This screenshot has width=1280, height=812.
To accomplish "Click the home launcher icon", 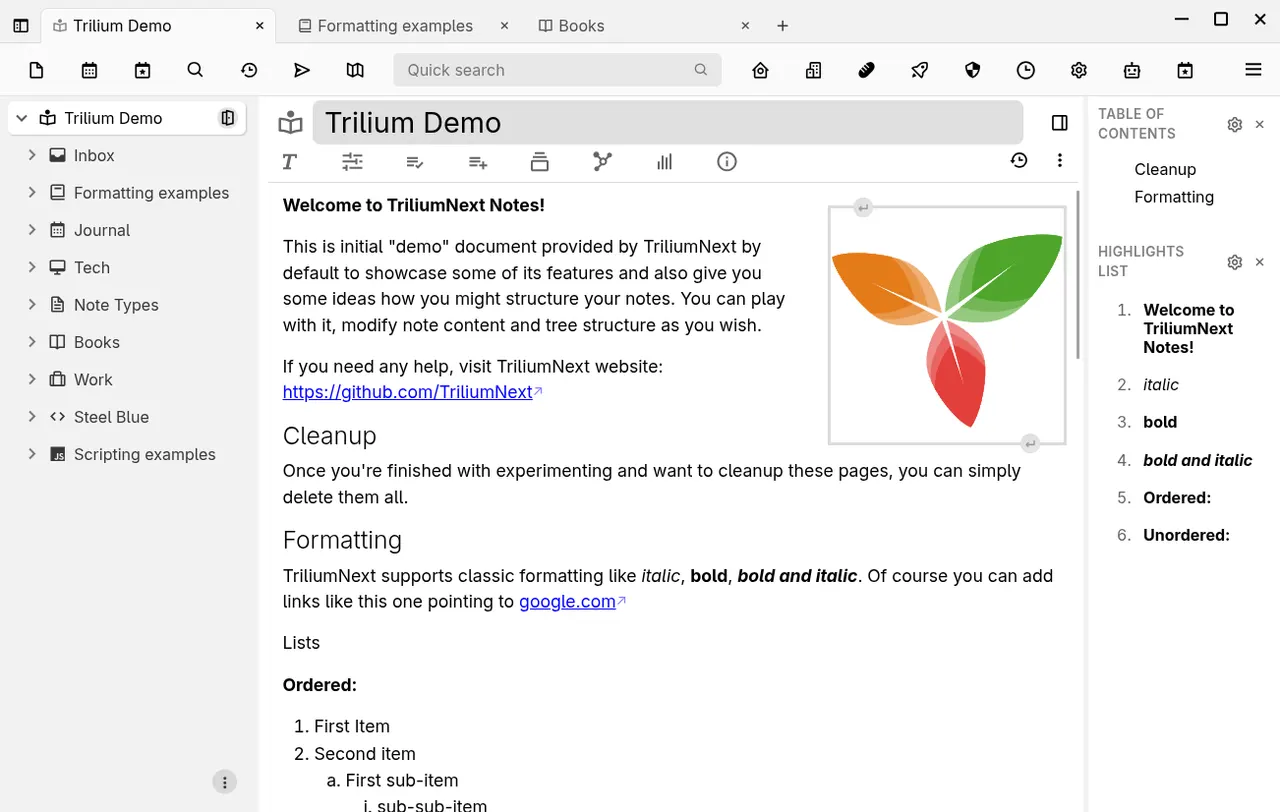I will tap(761, 70).
